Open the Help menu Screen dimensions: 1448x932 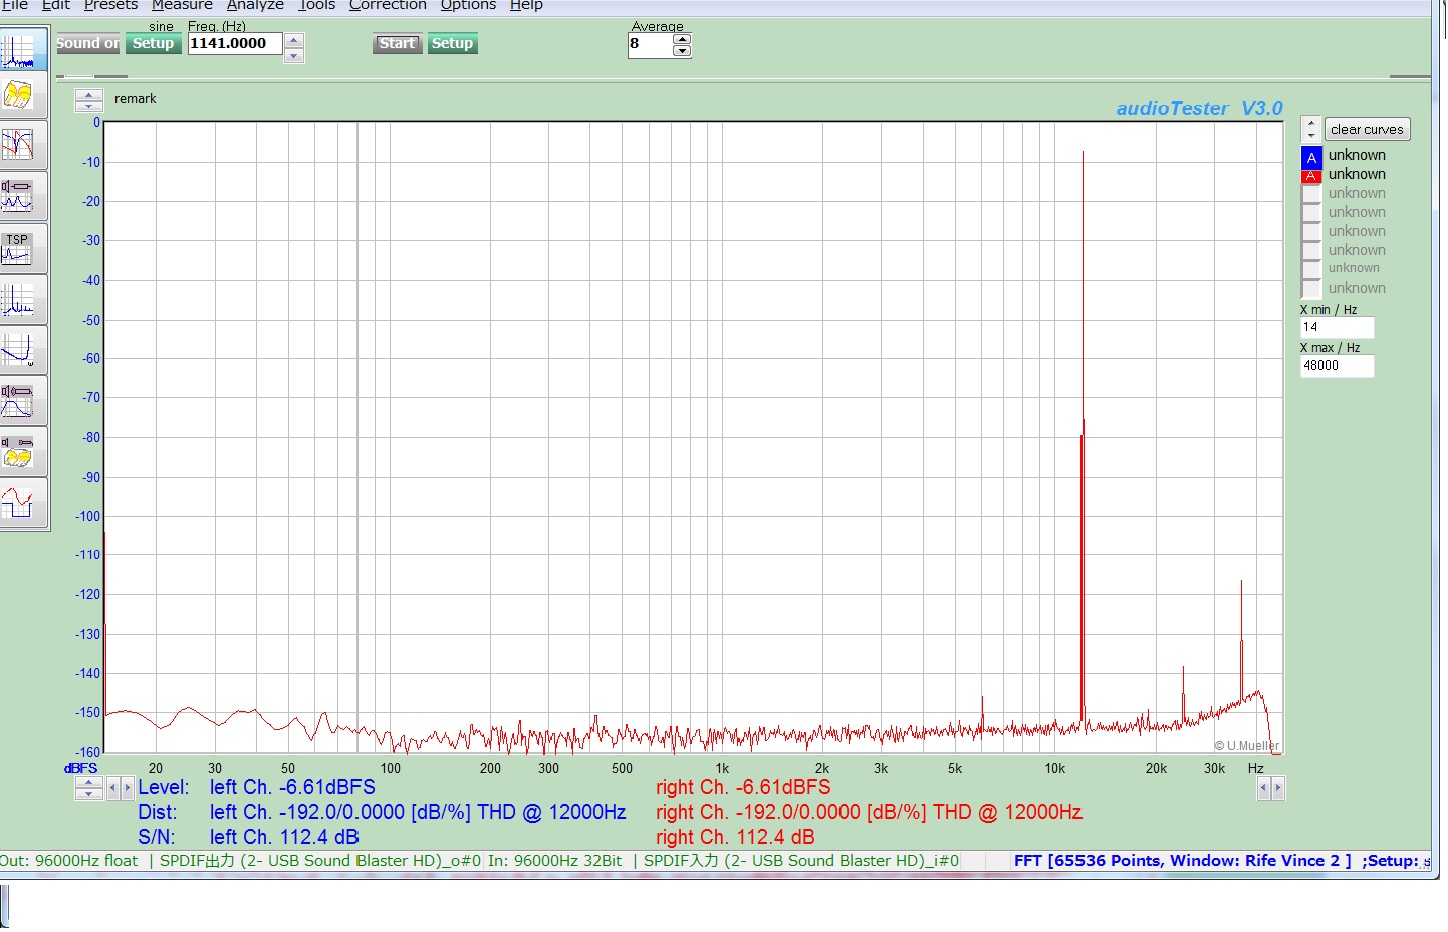click(526, 5)
